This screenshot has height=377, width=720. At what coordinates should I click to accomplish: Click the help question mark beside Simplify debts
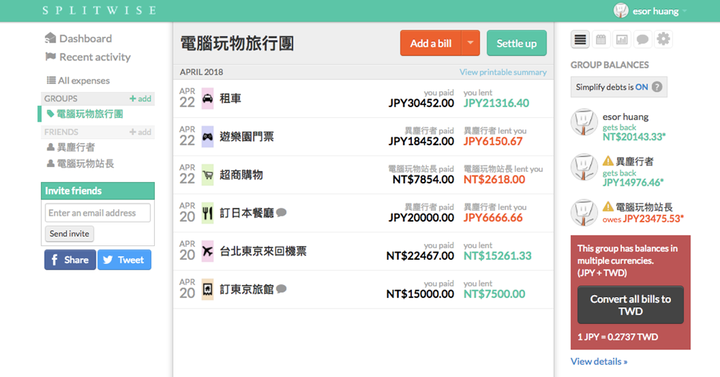click(657, 87)
